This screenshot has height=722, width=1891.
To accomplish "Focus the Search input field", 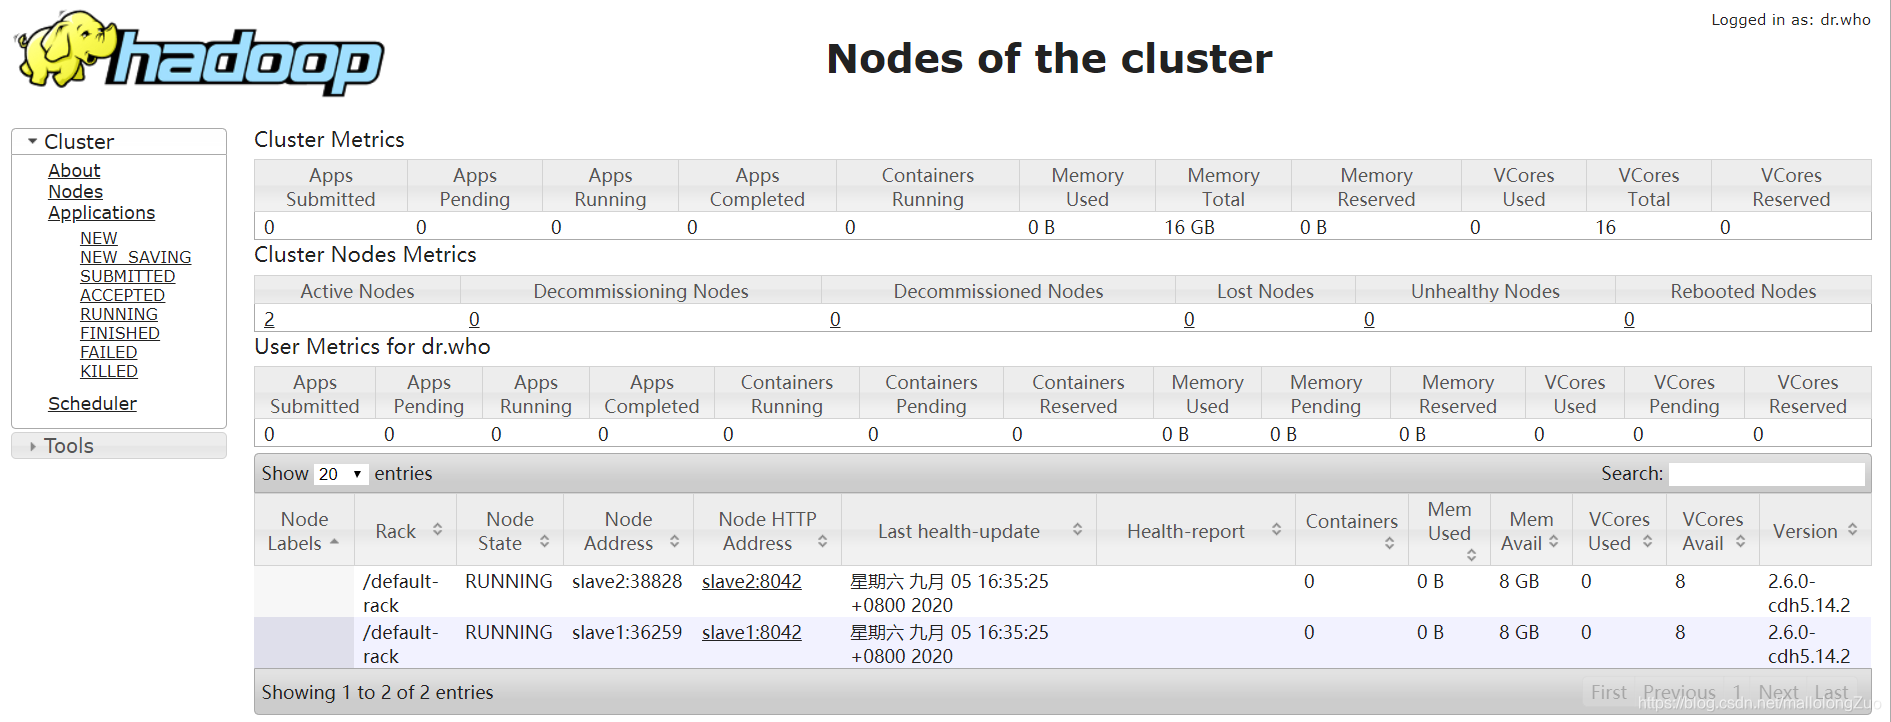I will pyautogui.click(x=1766, y=474).
